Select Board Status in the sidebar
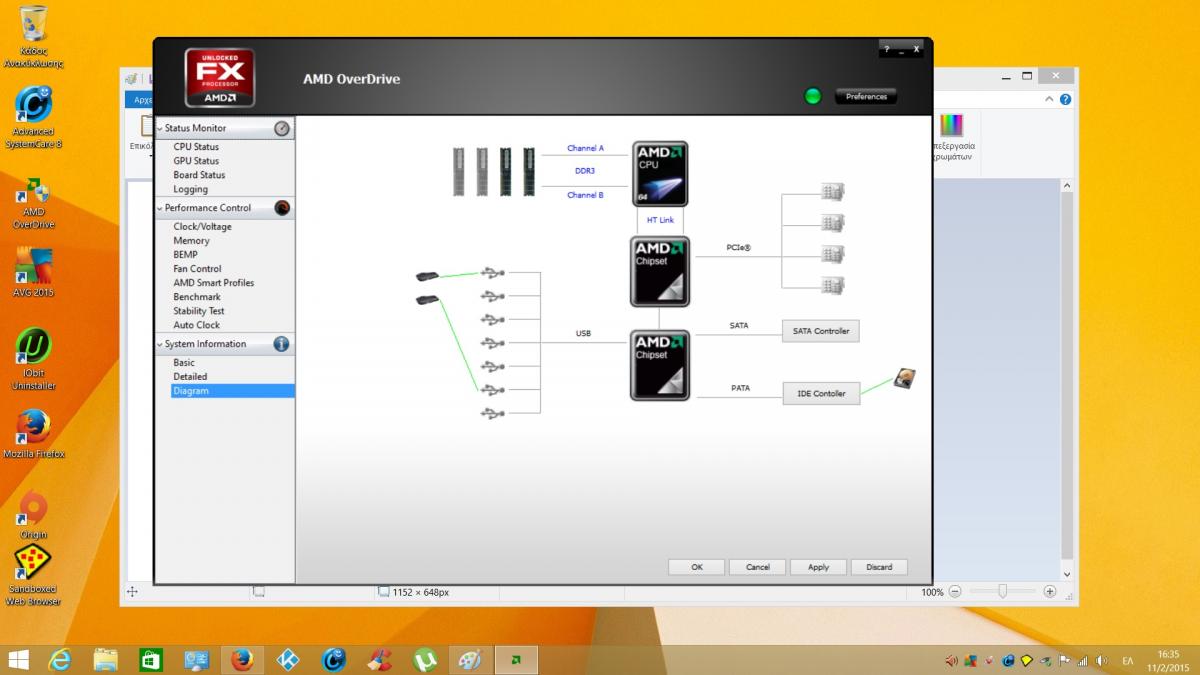The width and height of the screenshot is (1200, 675). [x=199, y=175]
